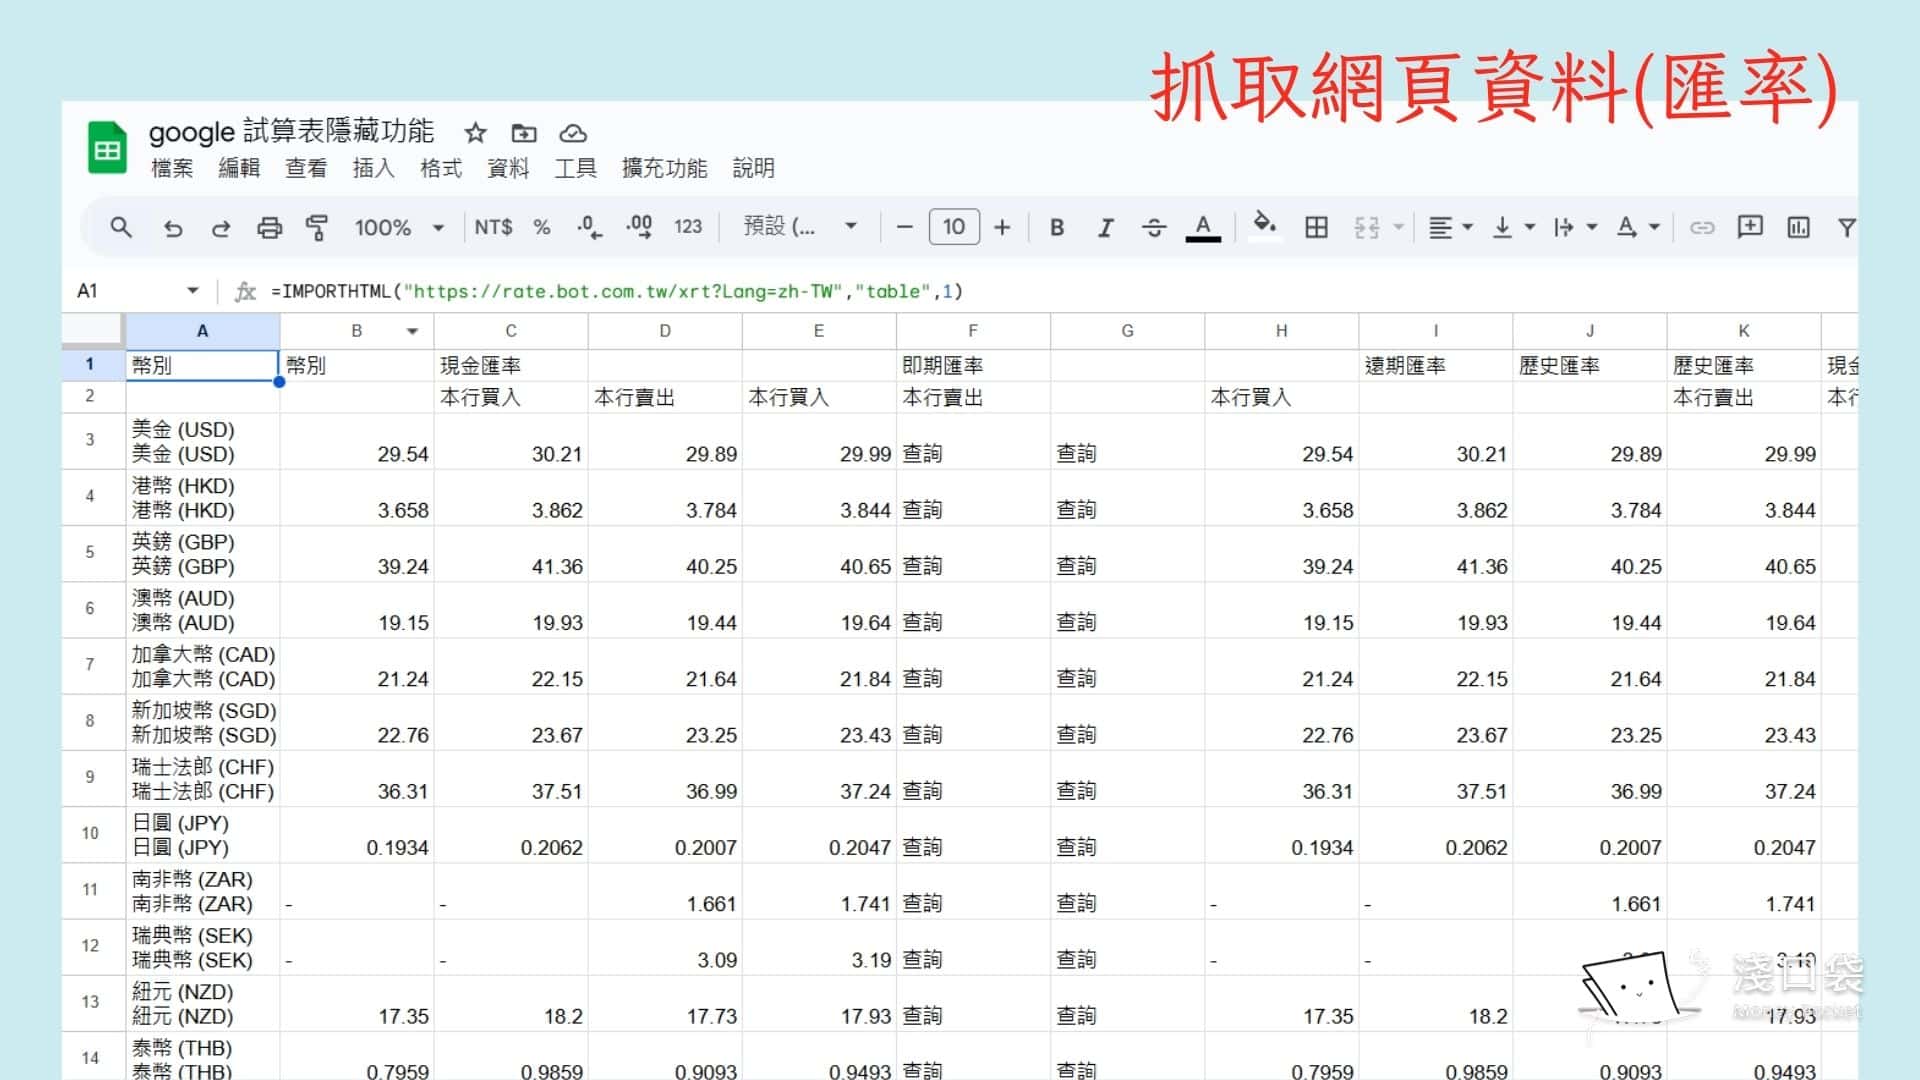Viewport: 1920px width, 1080px height.
Task: Toggle strikethrough formatting
Action: tap(1153, 228)
